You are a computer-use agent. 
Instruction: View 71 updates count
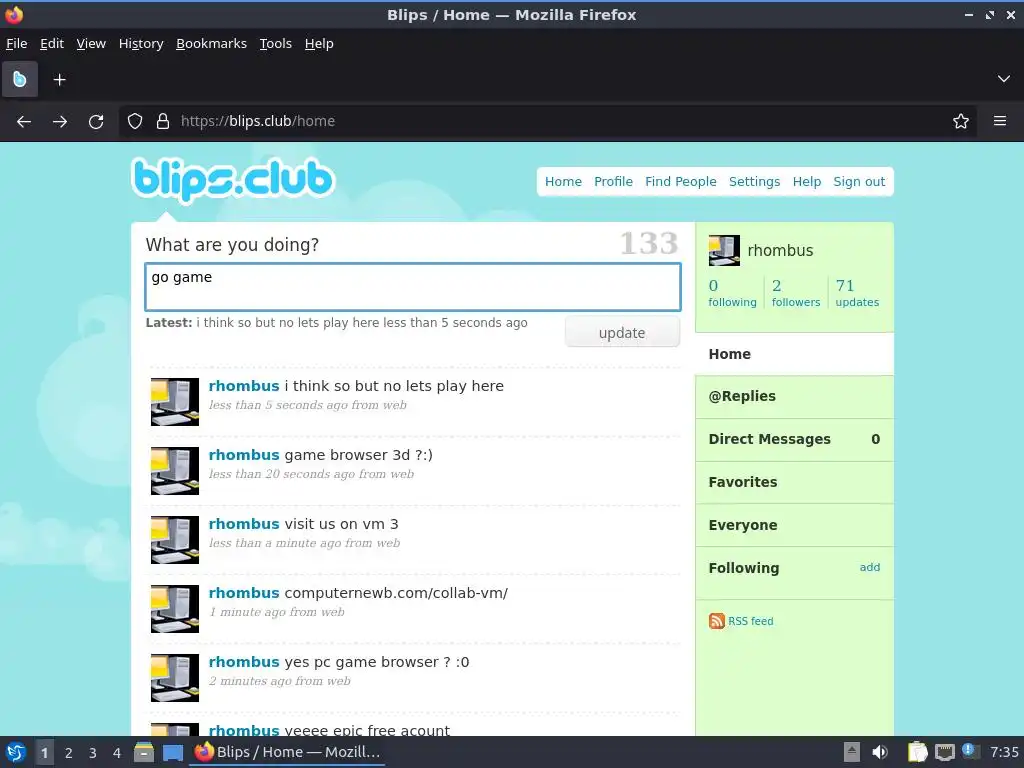tap(857, 293)
